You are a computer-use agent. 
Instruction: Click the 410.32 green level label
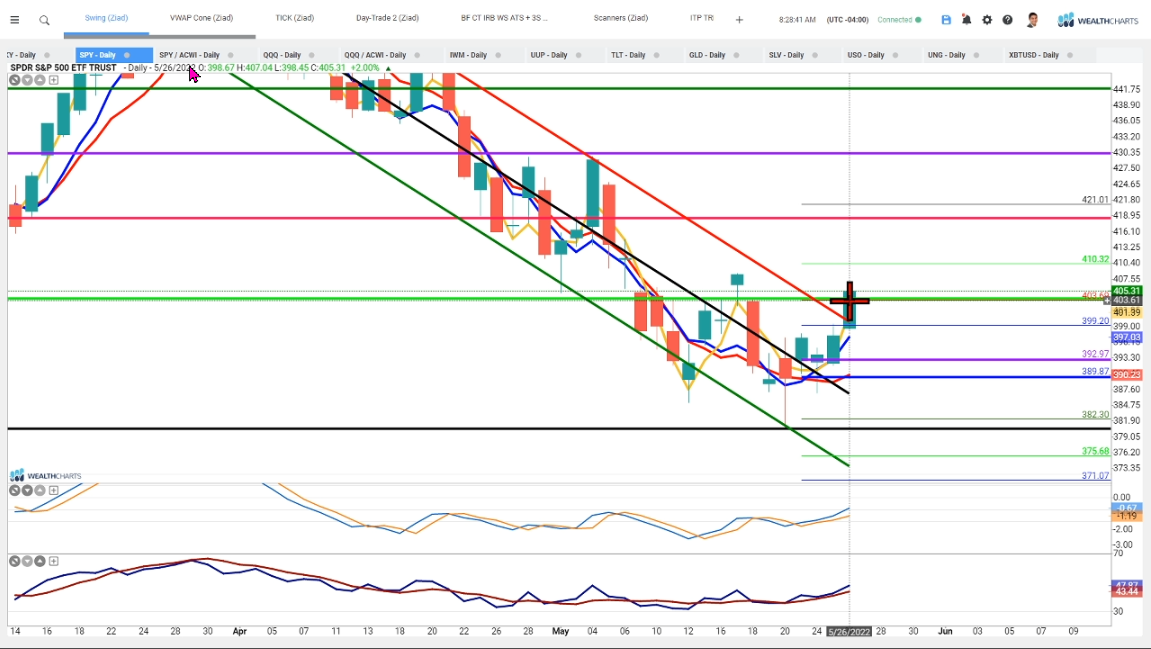tap(1095, 259)
